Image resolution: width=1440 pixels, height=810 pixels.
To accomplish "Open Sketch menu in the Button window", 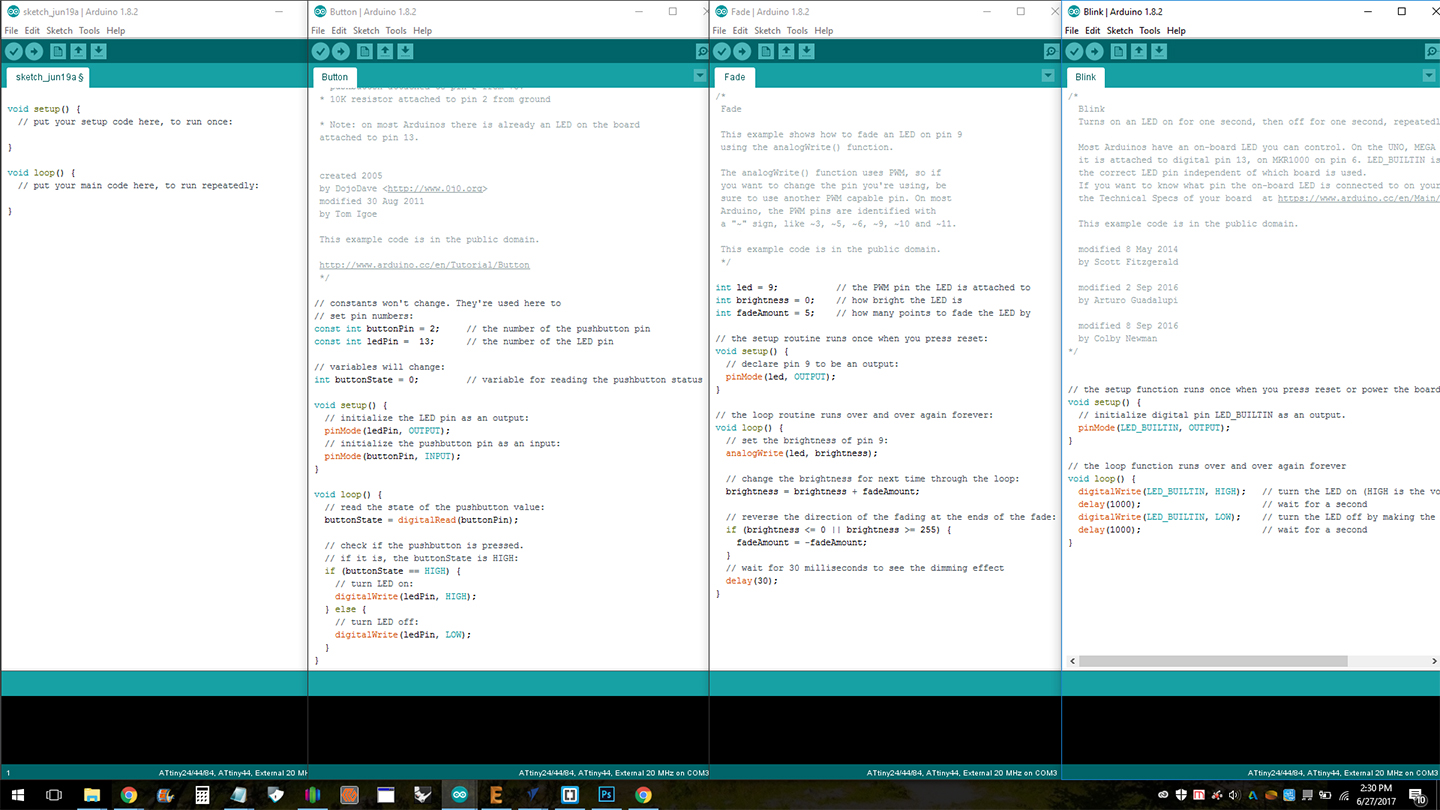I will tap(366, 31).
